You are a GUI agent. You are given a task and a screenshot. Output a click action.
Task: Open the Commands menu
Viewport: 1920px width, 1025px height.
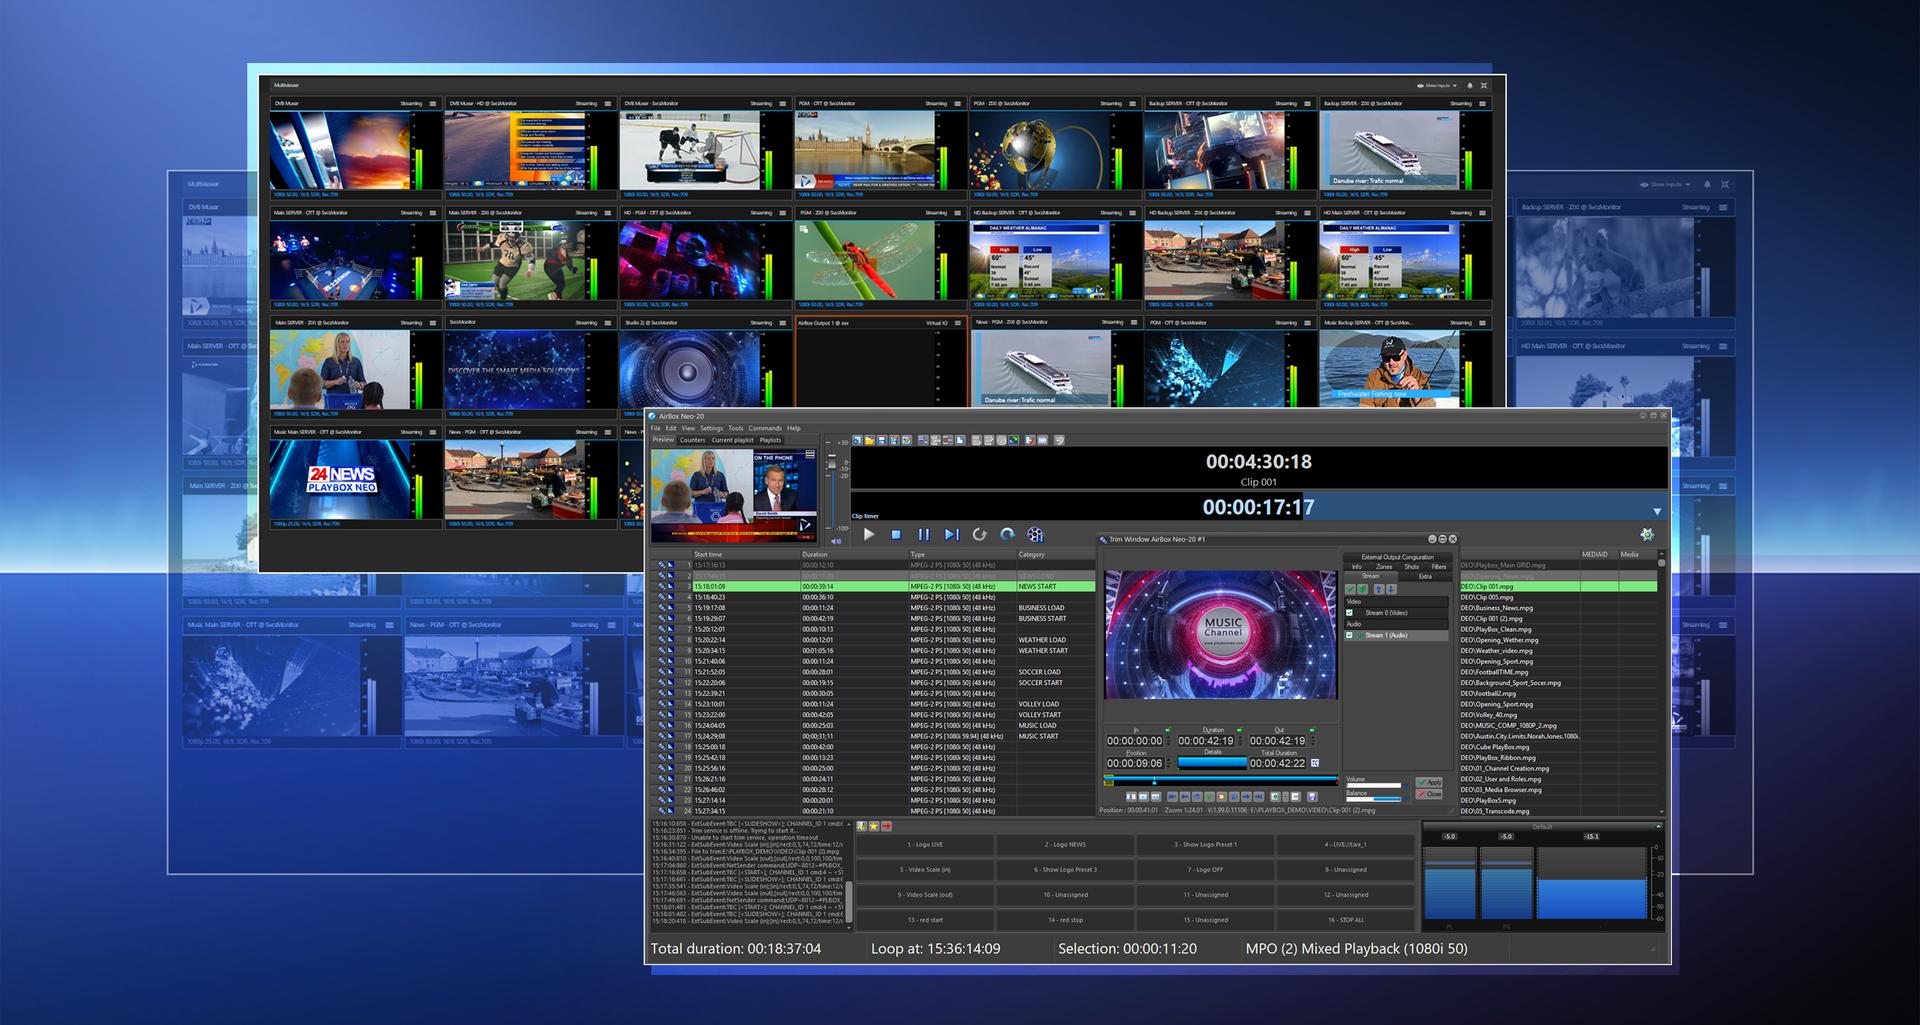click(766, 427)
